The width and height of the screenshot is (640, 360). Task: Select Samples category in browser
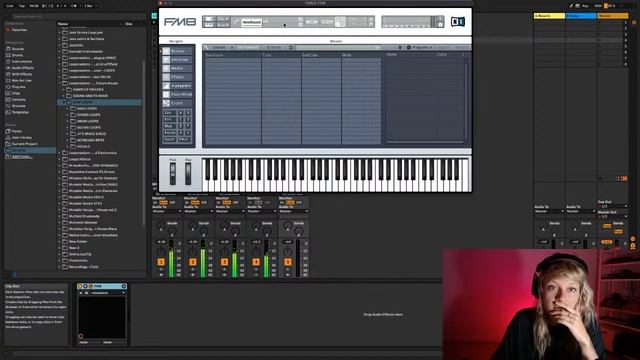16,100
